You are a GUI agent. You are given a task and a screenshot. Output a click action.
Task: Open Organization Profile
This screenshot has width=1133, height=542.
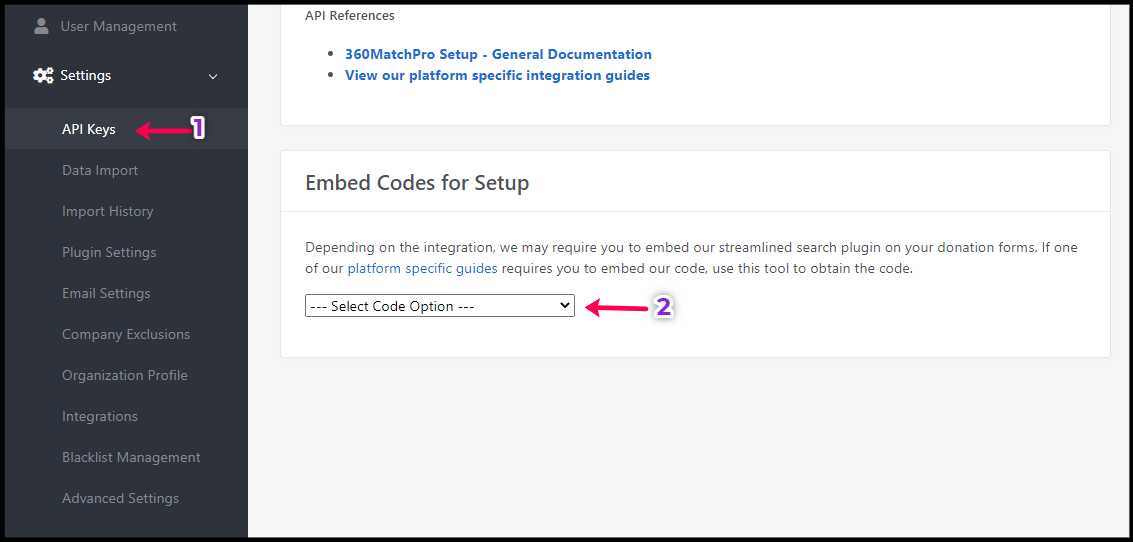click(125, 375)
